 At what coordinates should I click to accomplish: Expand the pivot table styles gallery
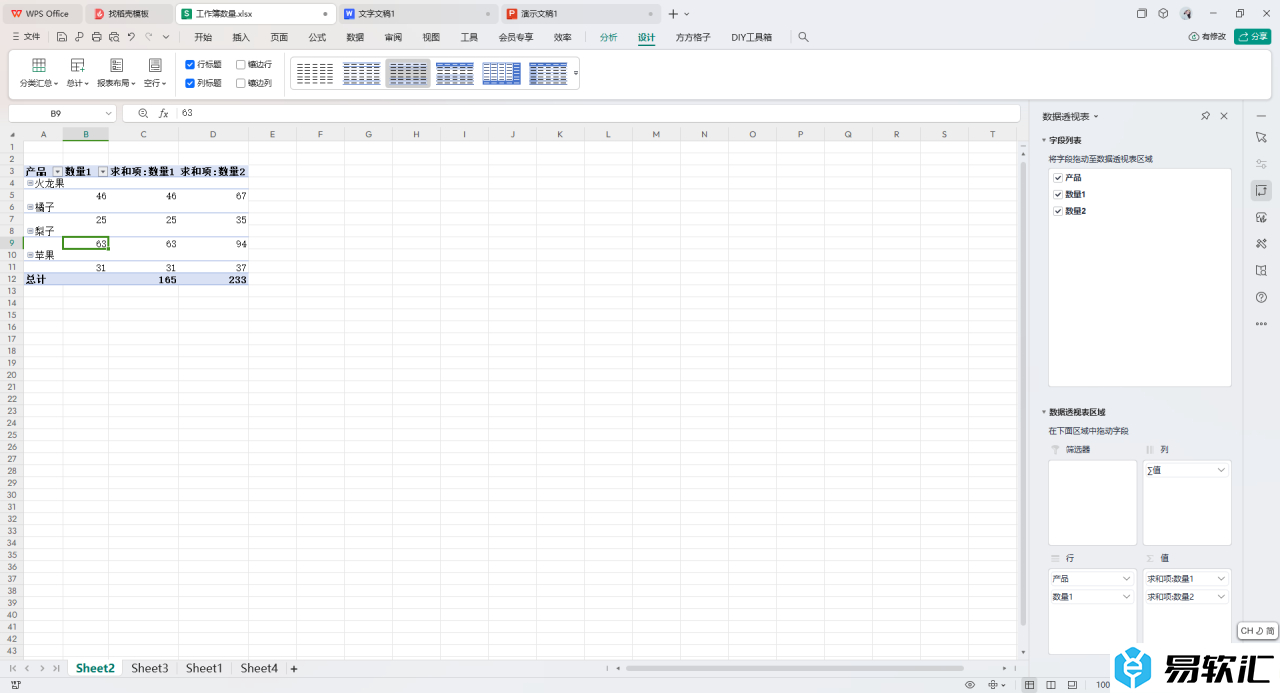click(x=576, y=73)
